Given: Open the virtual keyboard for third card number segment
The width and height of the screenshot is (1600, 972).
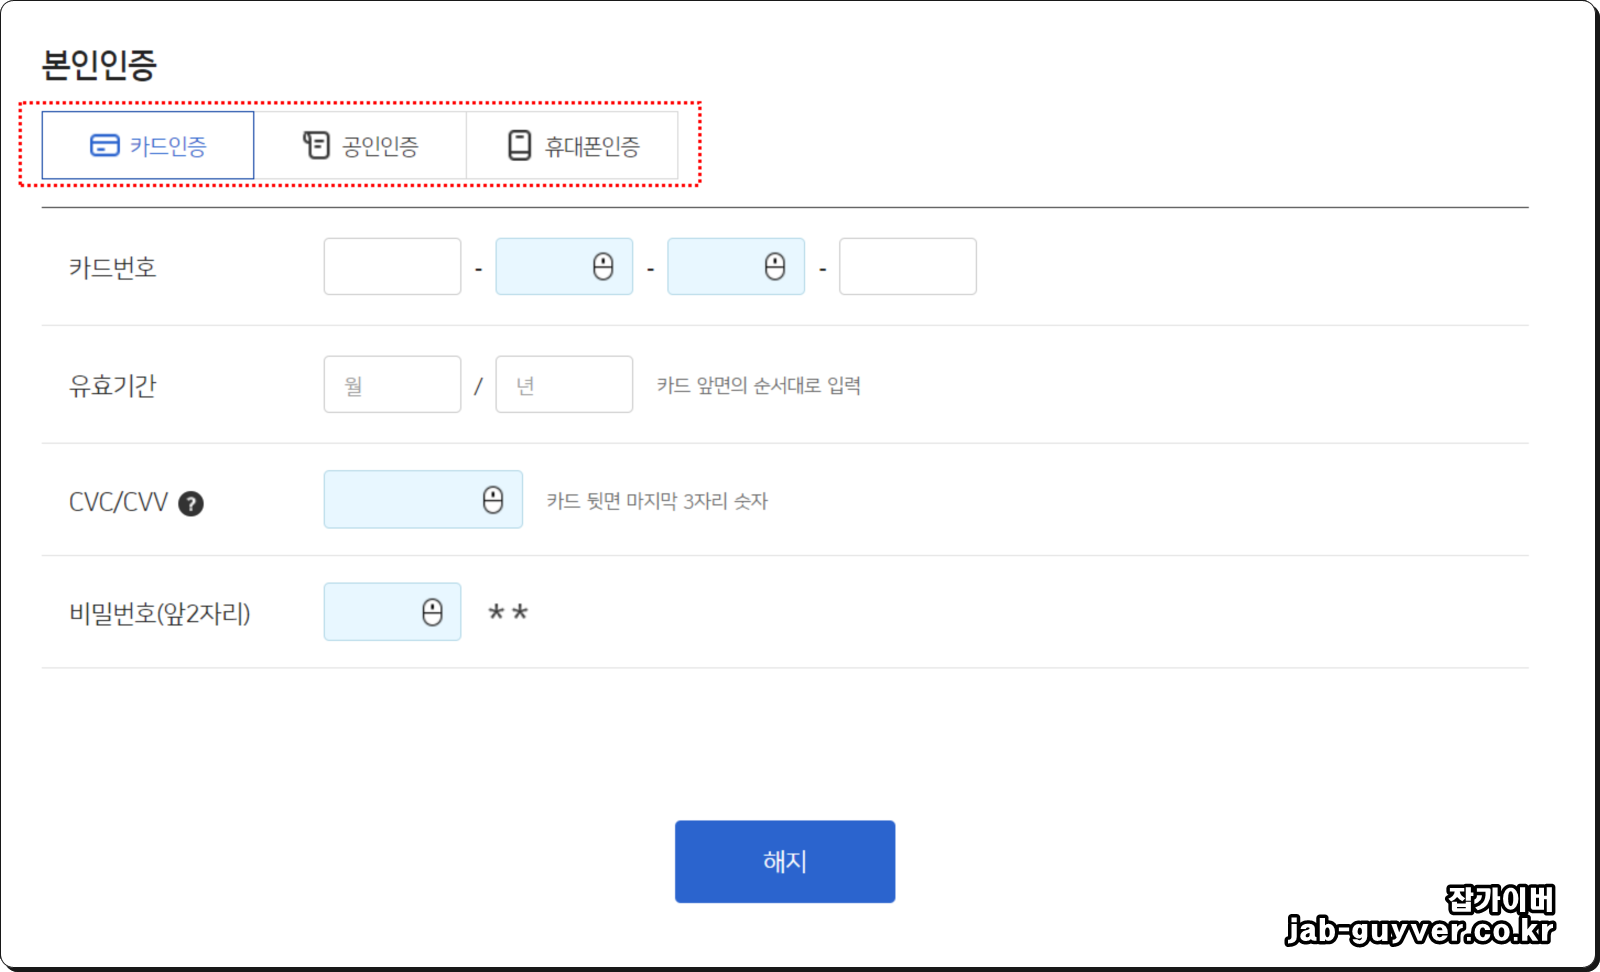Looking at the screenshot, I should (x=773, y=266).
